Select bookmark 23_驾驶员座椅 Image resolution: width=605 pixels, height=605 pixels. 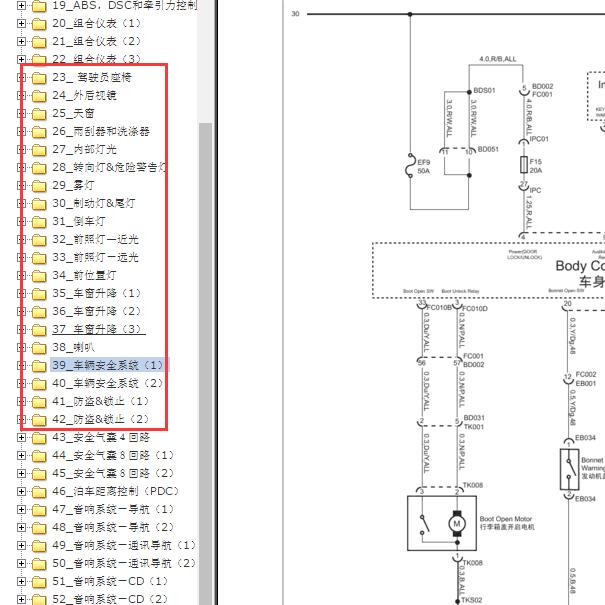click(x=92, y=77)
